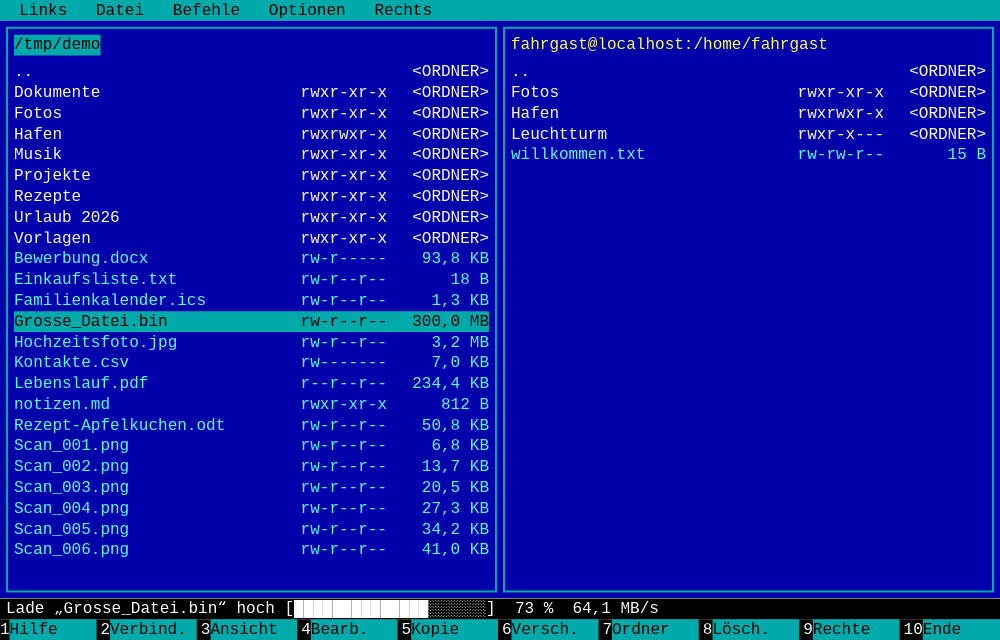This screenshot has height=640, width=1000.
Task: Click the 73 % upload percentage
Action: tap(534, 609)
